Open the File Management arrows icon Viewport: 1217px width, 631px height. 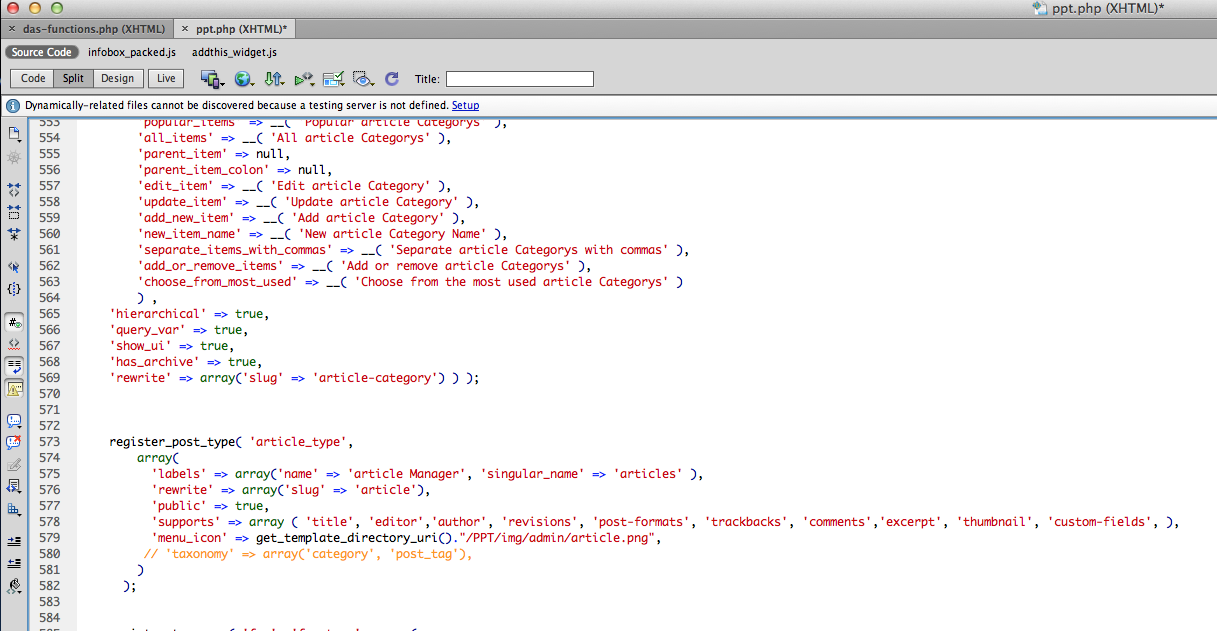[274, 79]
